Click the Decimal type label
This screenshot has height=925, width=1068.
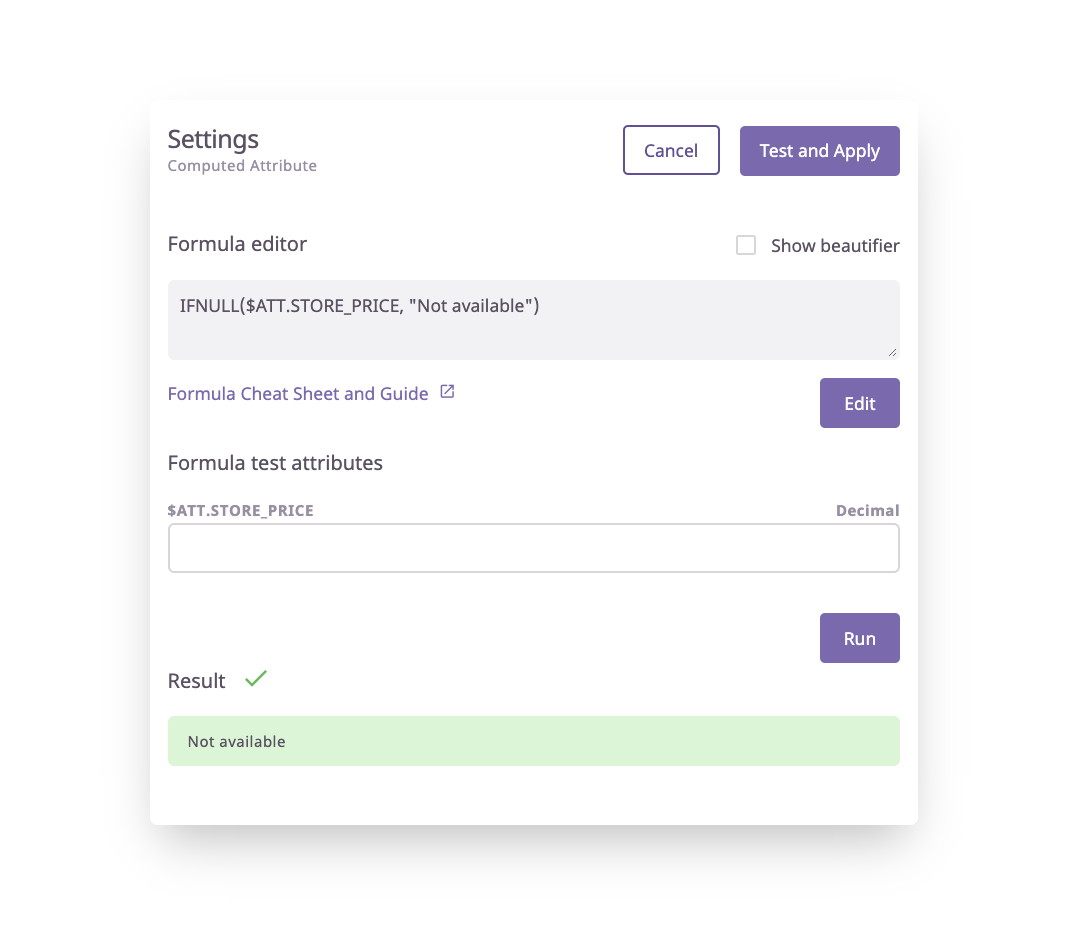click(x=868, y=511)
